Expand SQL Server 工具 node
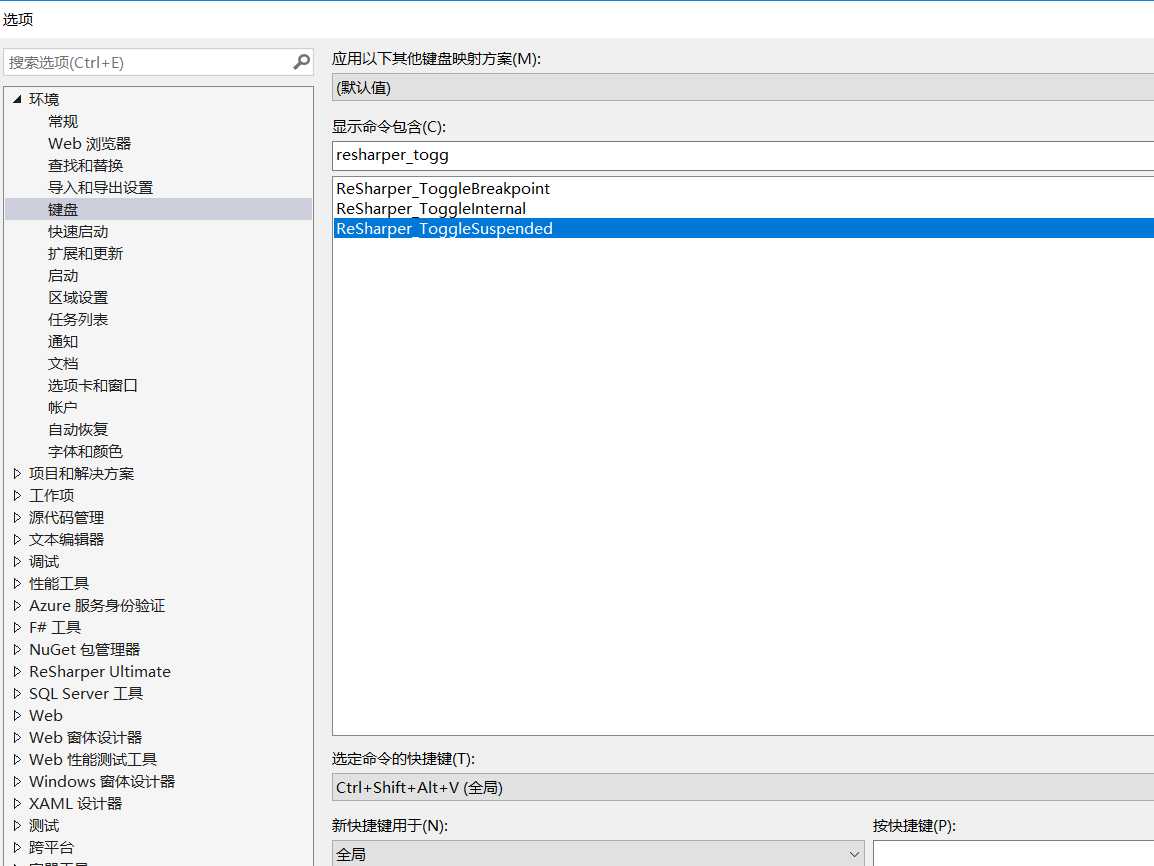The height and width of the screenshot is (866, 1154). pyautogui.click(x=17, y=694)
